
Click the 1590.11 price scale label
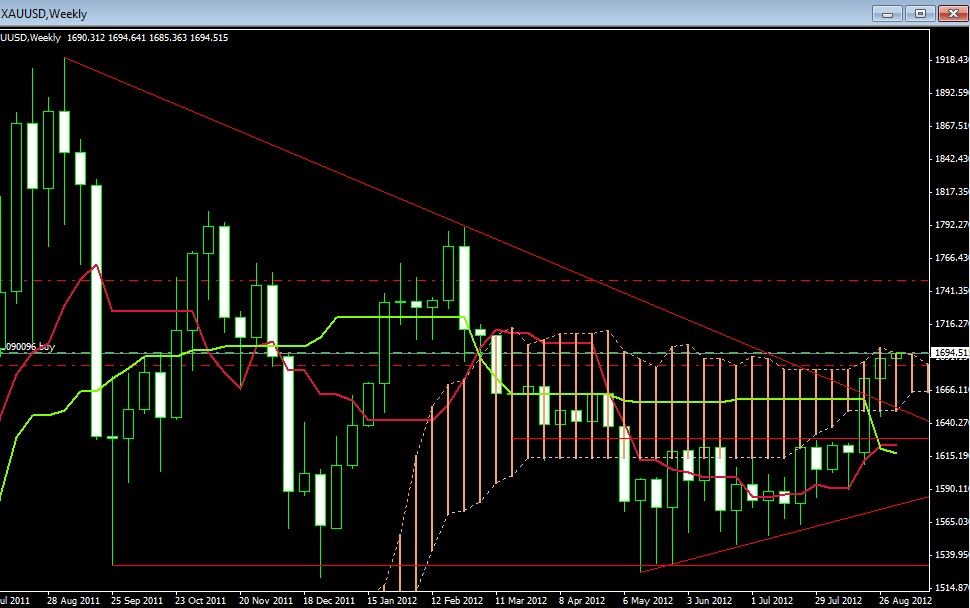952,489
